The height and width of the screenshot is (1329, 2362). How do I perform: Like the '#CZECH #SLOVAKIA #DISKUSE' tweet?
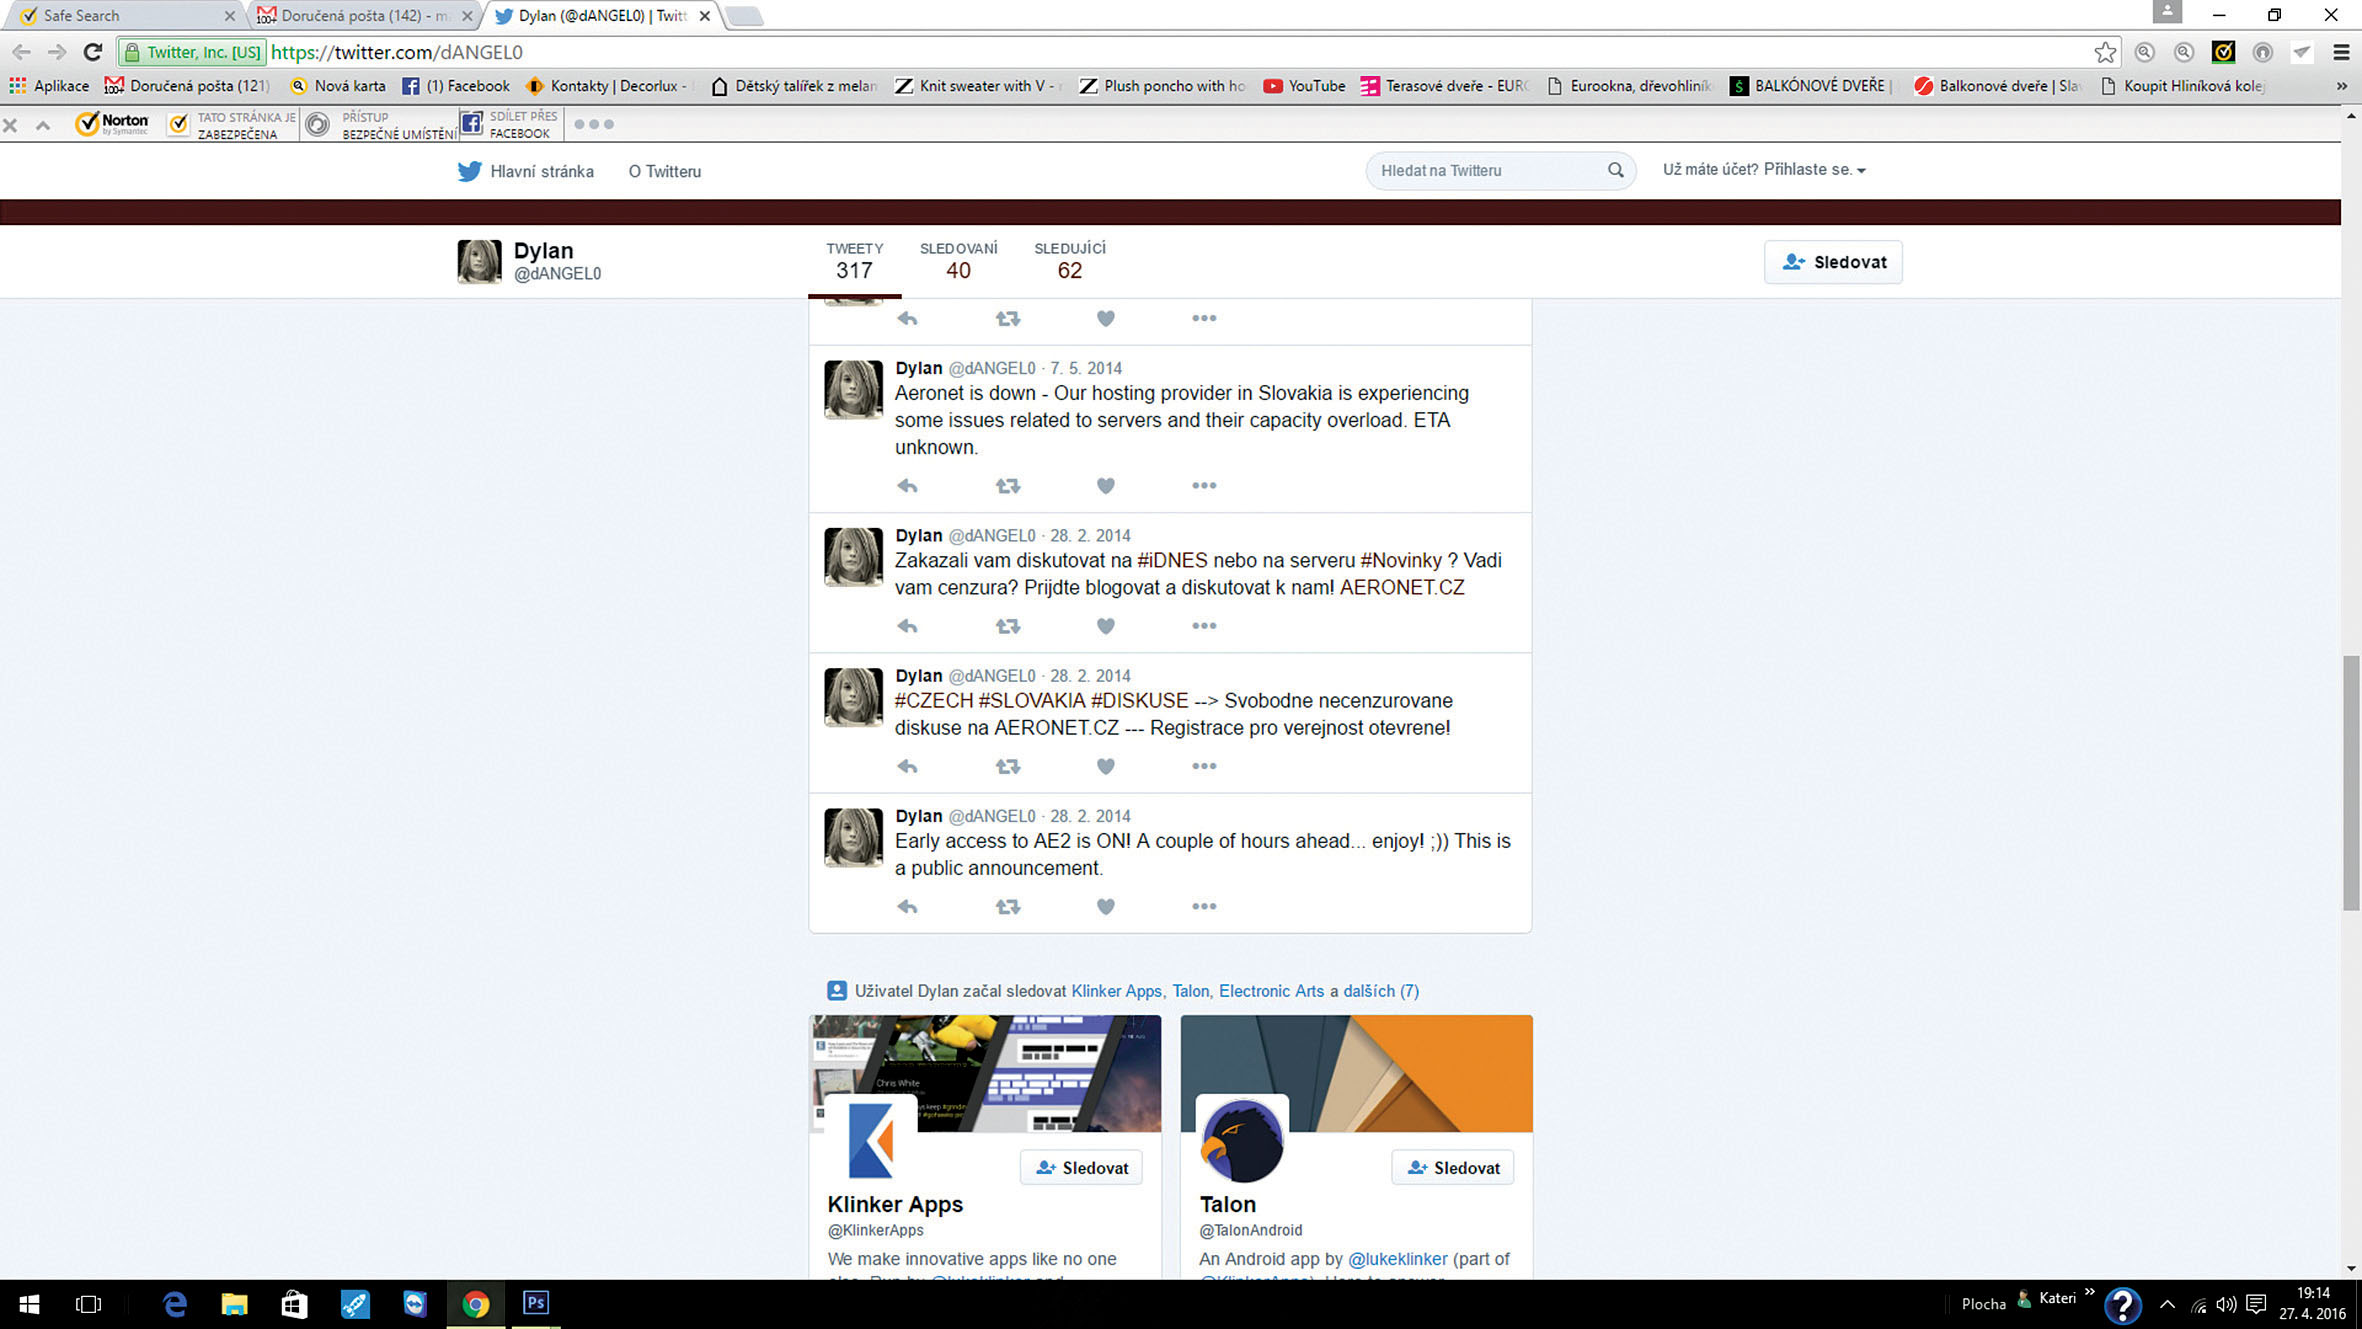(1105, 766)
